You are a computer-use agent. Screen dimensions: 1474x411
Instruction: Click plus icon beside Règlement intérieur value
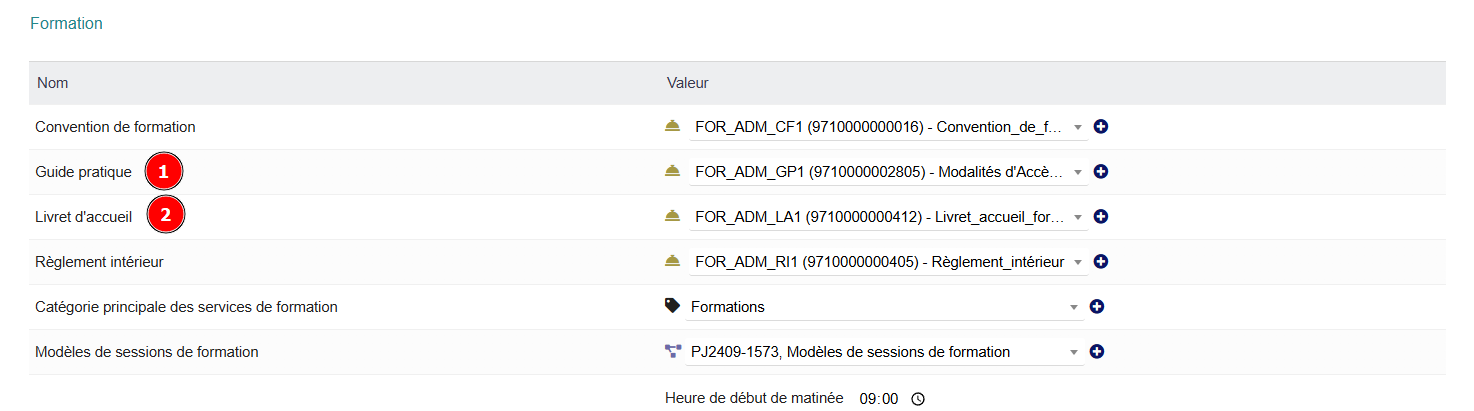(x=1101, y=262)
